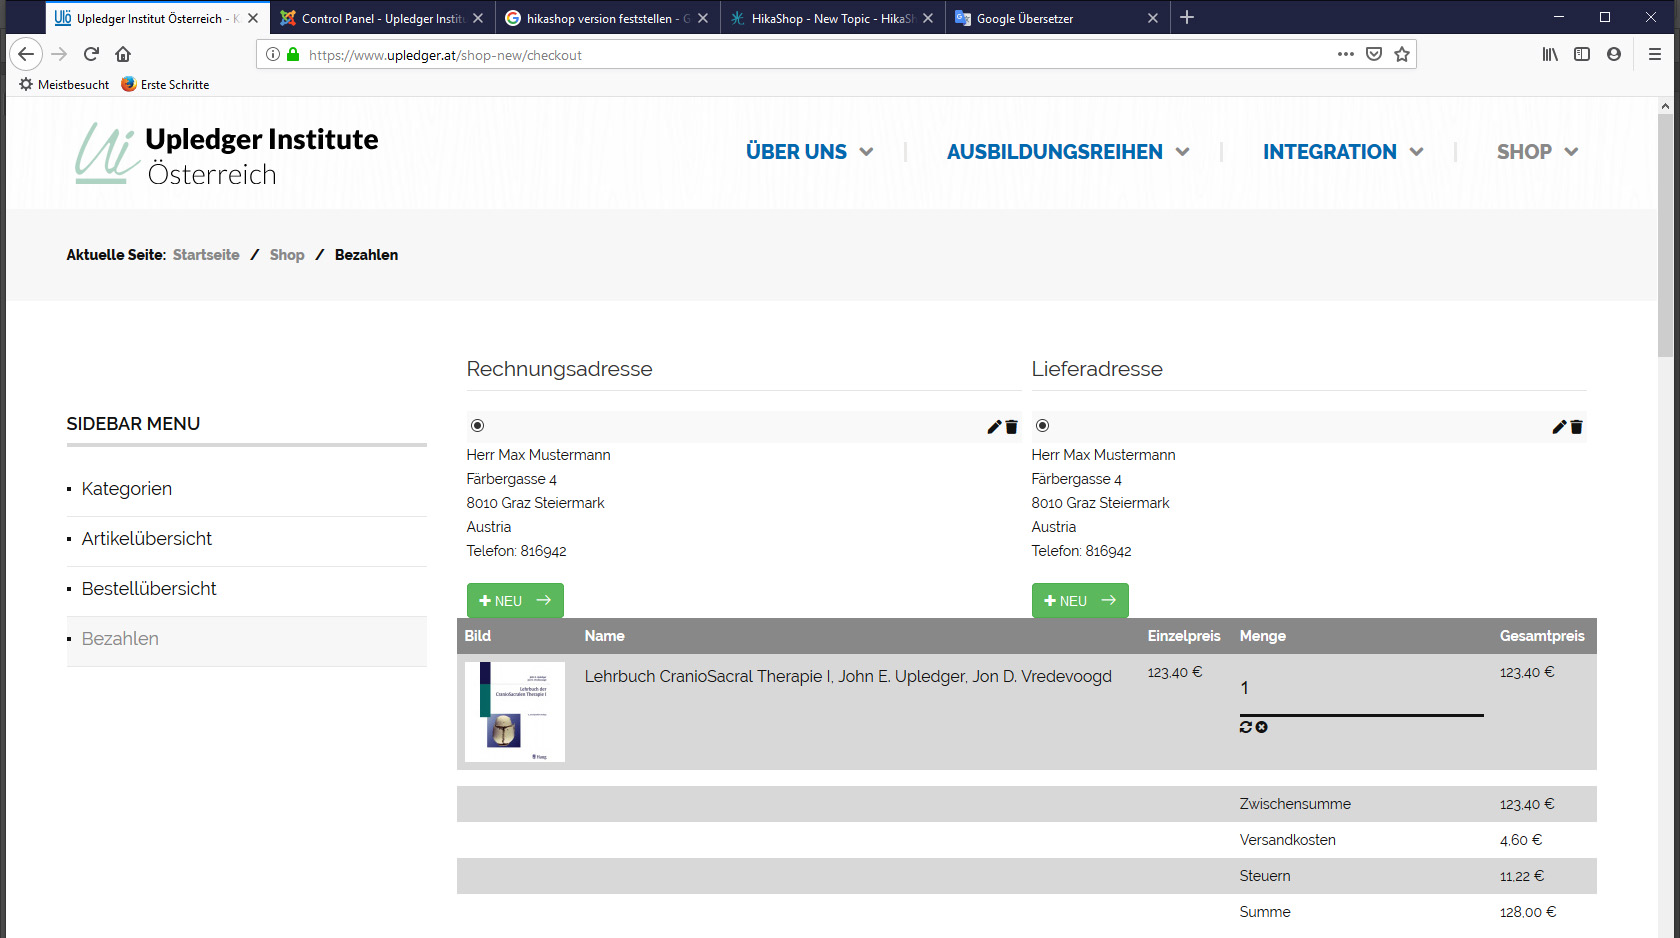The width and height of the screenshot is (1680, 938).
Task: Expand the INTEGRATION navigation menu
Action: [x=1342, y=152]
